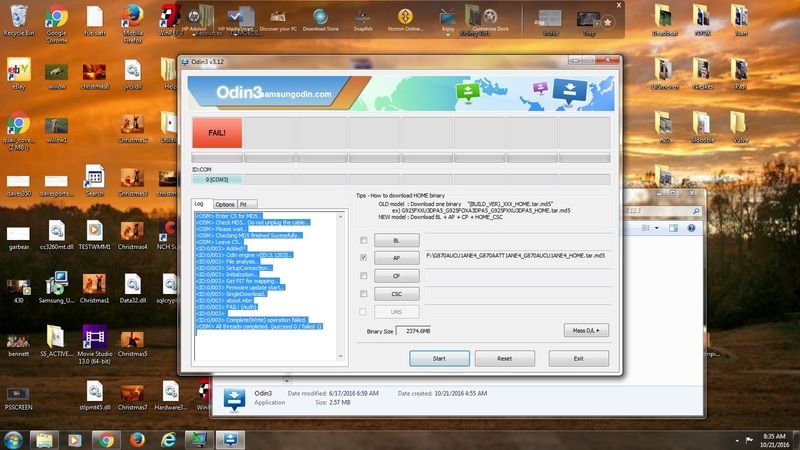
Task: Click the Explorer window help question-mark icon
Action: 691,228
